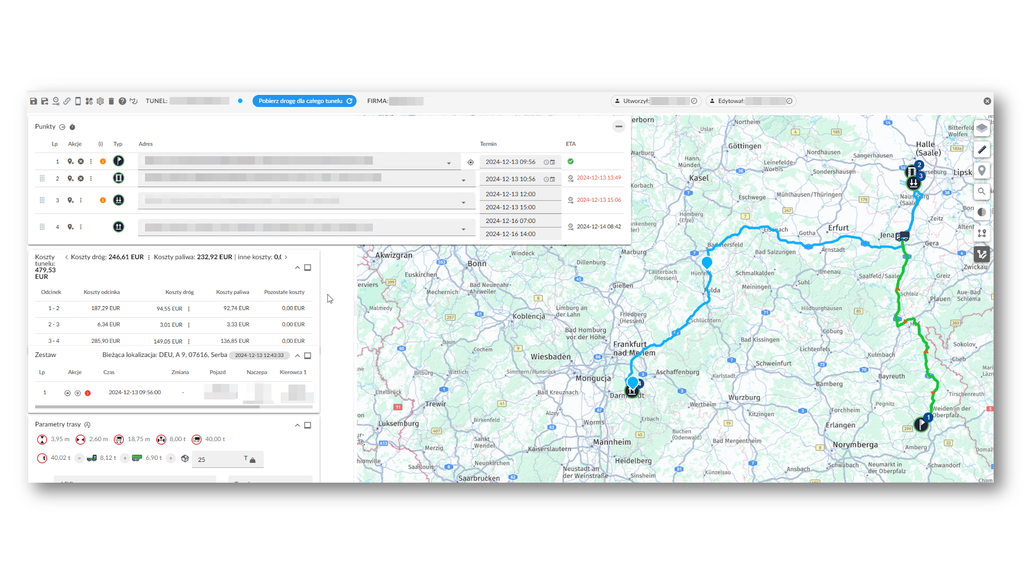Click the target crosshair icon in row 1
This screenshot has height=576, width=1024.
pos(470,162)
